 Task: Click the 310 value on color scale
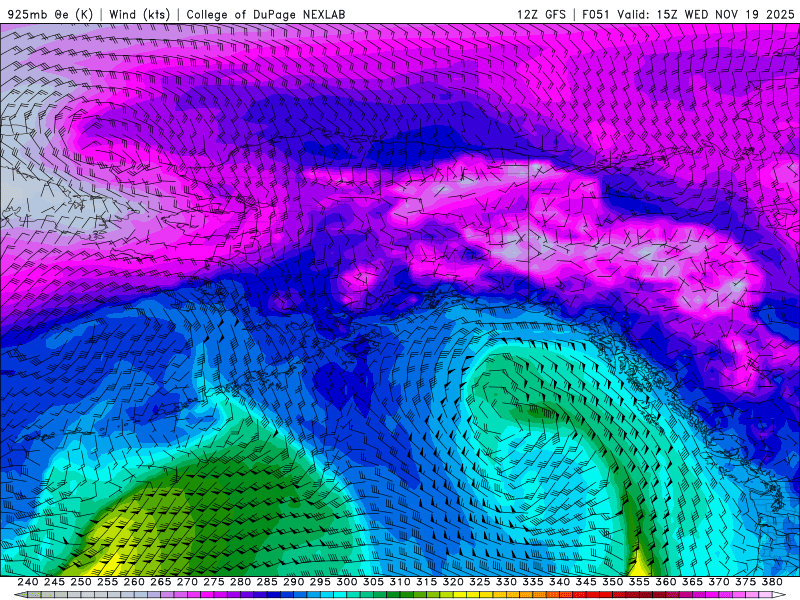[x=399, y=582]
